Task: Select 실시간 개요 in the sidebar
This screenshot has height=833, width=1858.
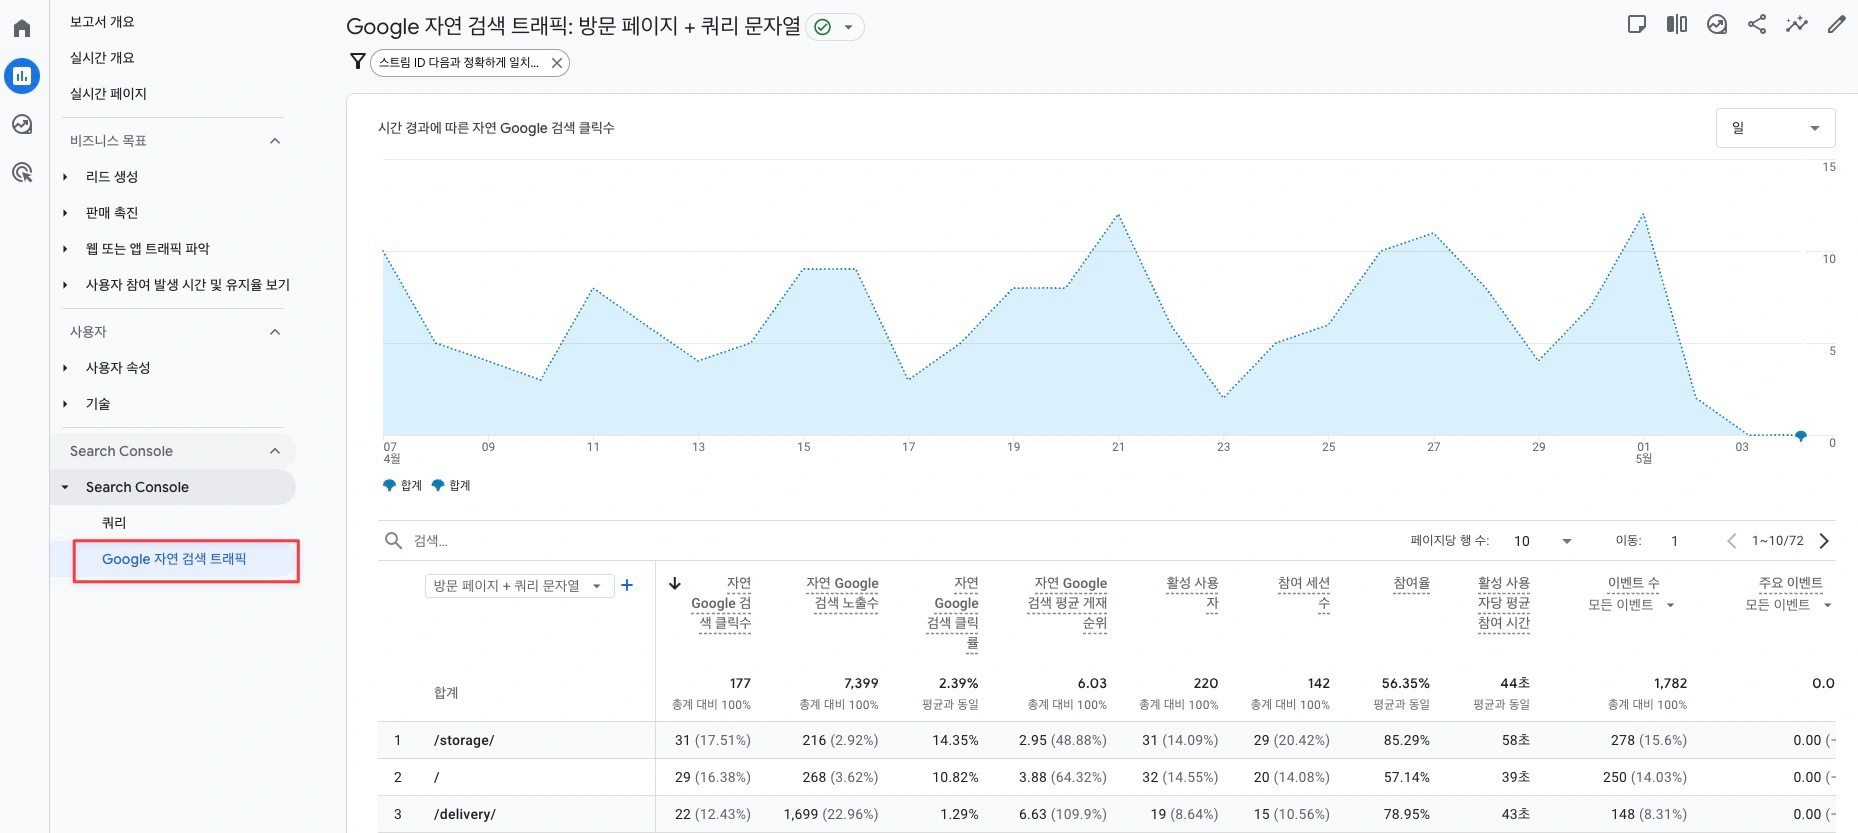Action: coord(102,58)
